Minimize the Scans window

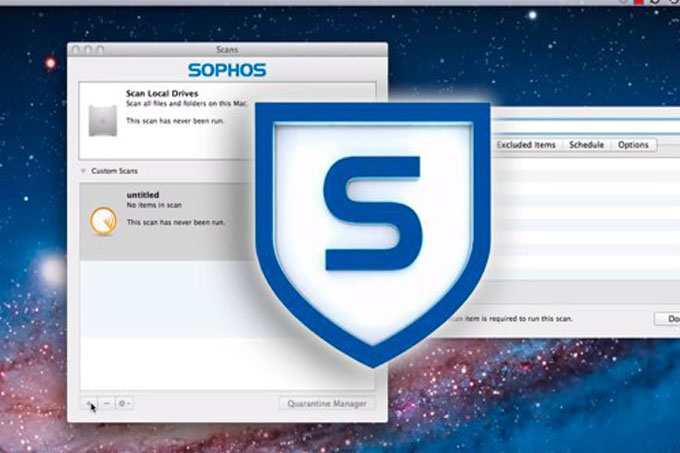click(x=88, y=50)
